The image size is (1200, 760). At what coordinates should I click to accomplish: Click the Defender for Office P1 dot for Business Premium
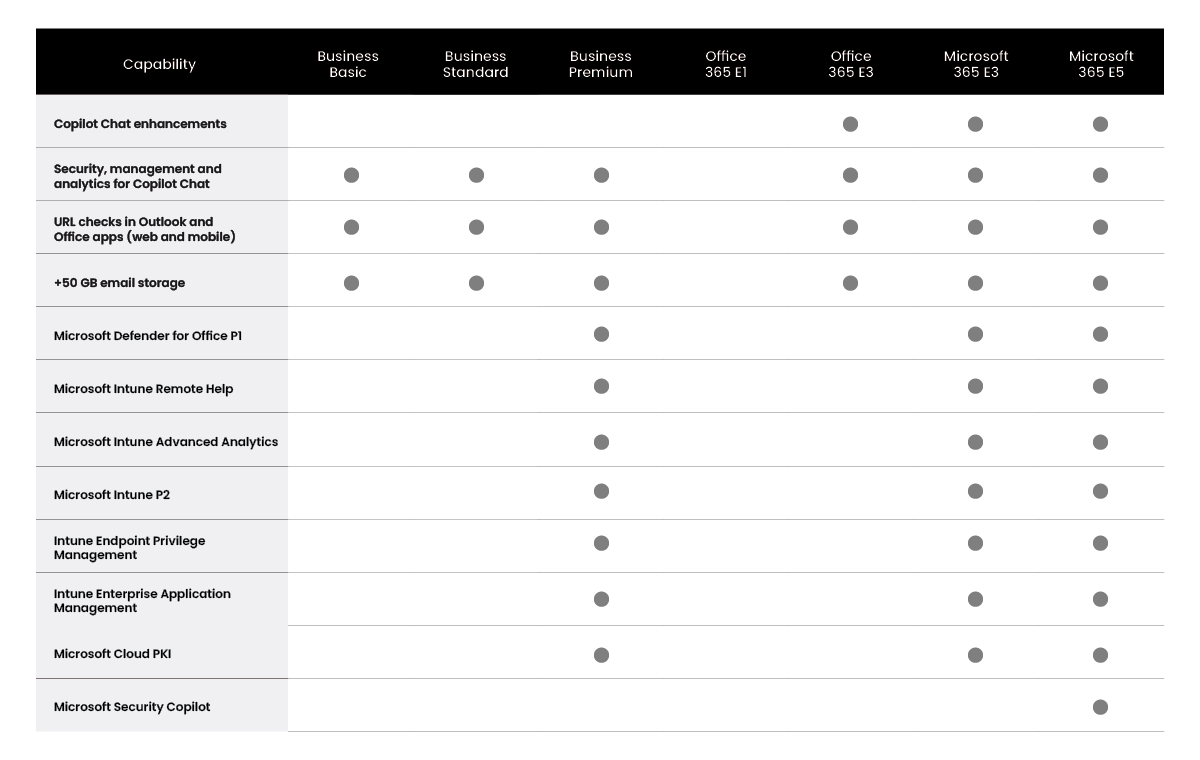pos(601,334)
